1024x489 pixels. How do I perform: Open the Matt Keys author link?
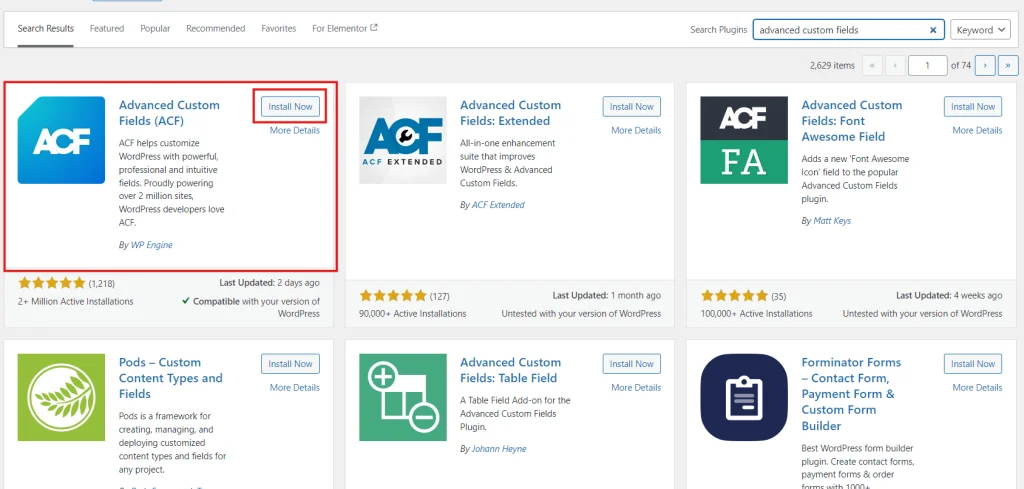tap(832, 221)
